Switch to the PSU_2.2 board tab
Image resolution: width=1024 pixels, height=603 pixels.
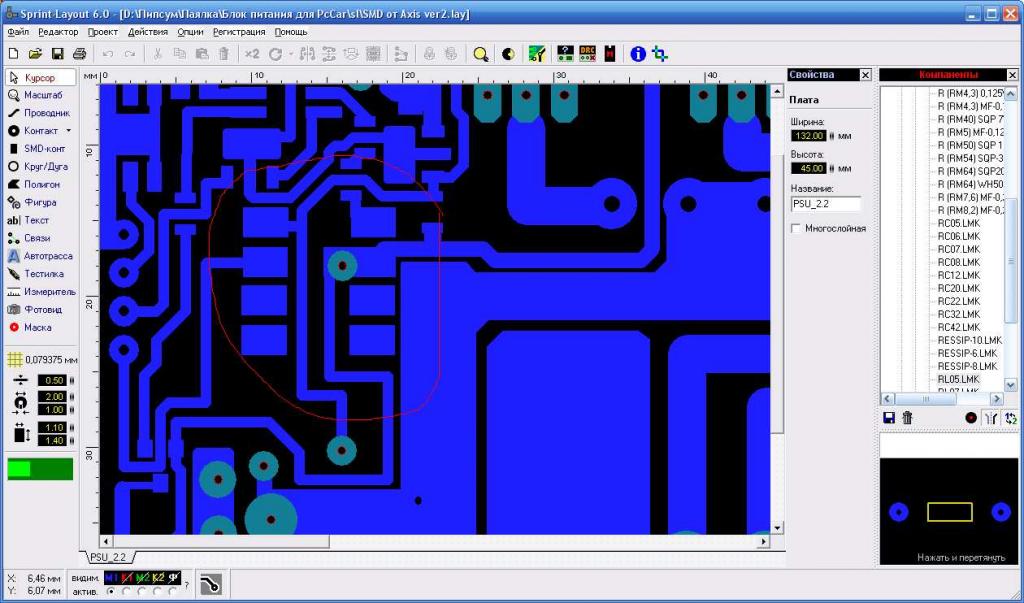[108, 557]
